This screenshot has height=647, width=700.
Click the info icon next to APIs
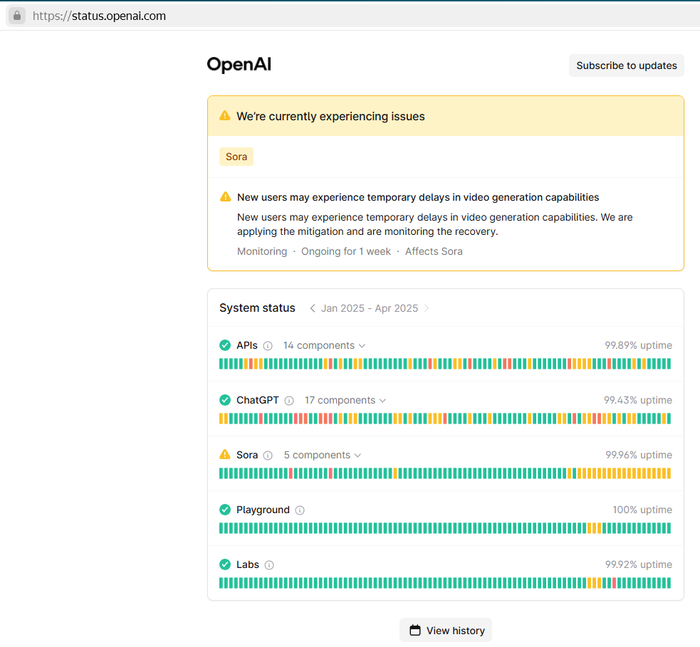(268, 346)
